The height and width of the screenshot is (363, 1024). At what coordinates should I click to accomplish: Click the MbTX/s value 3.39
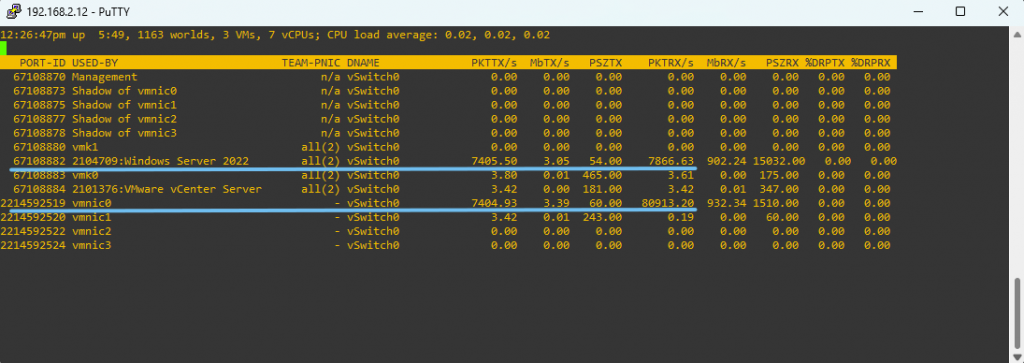[556, 203]
